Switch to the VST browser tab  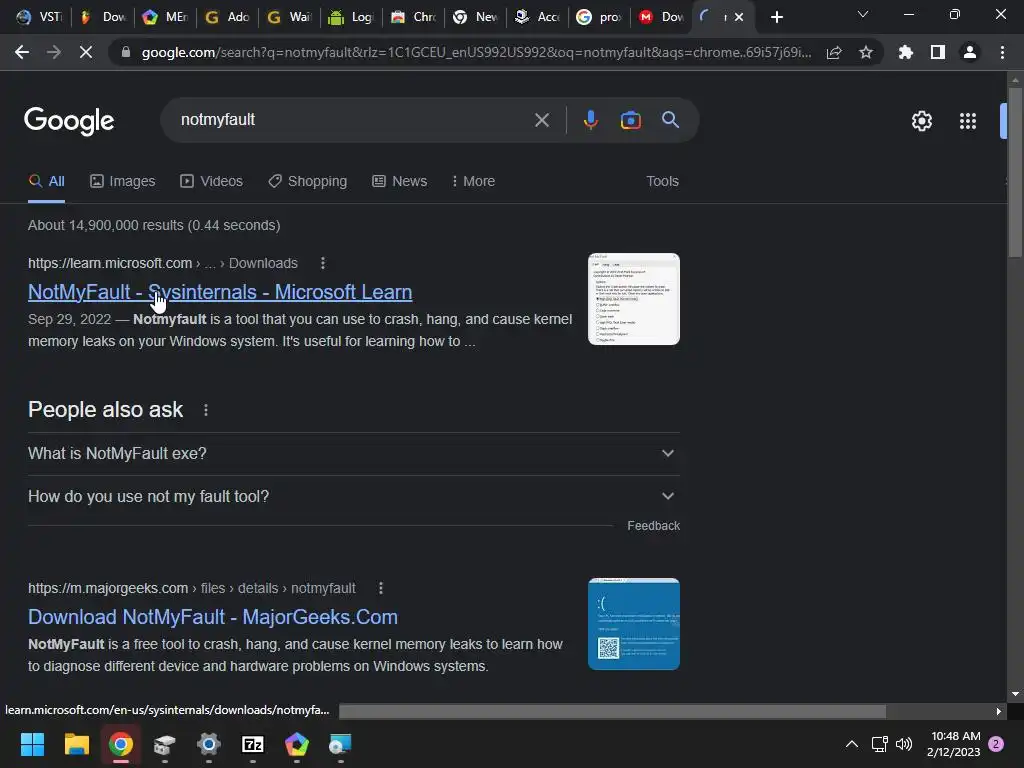[x=39, y=17]
